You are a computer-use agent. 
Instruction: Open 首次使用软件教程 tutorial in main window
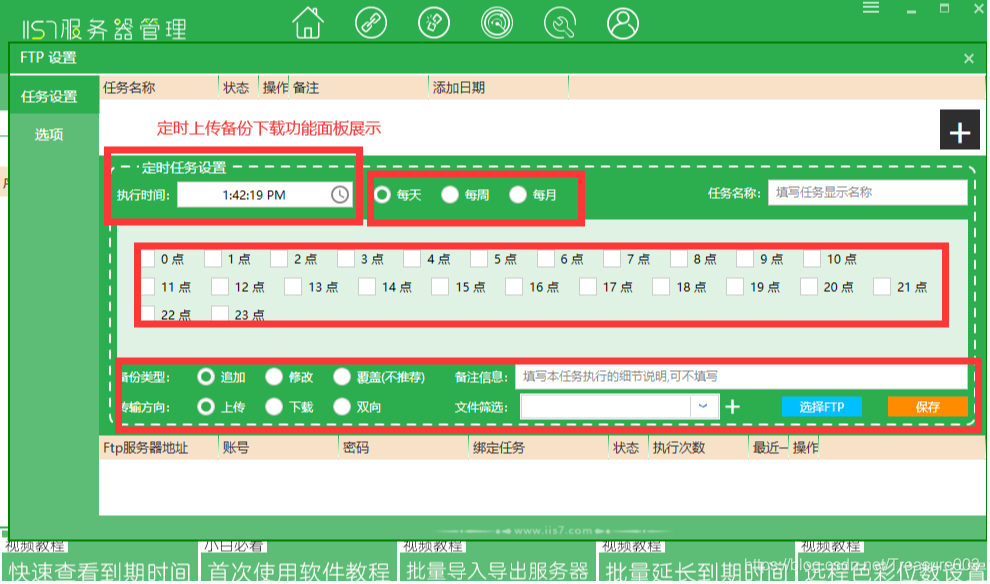click(x=299, y=571)
